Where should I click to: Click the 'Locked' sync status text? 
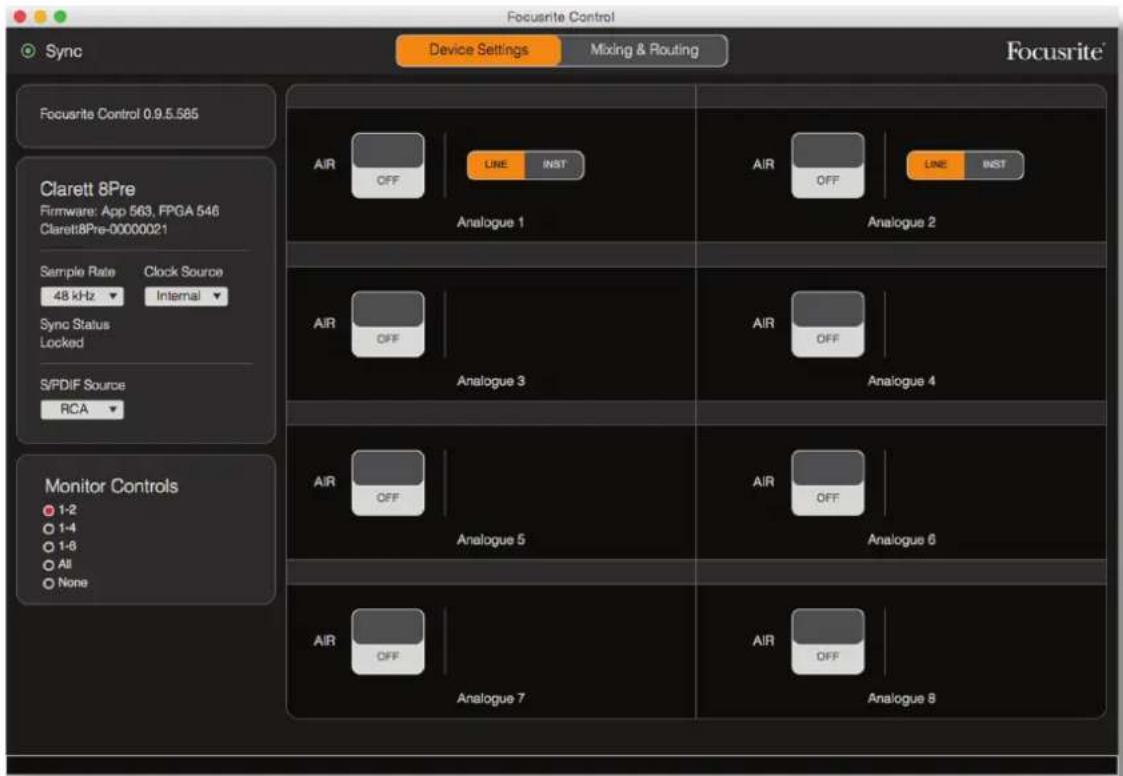[62, 343]
